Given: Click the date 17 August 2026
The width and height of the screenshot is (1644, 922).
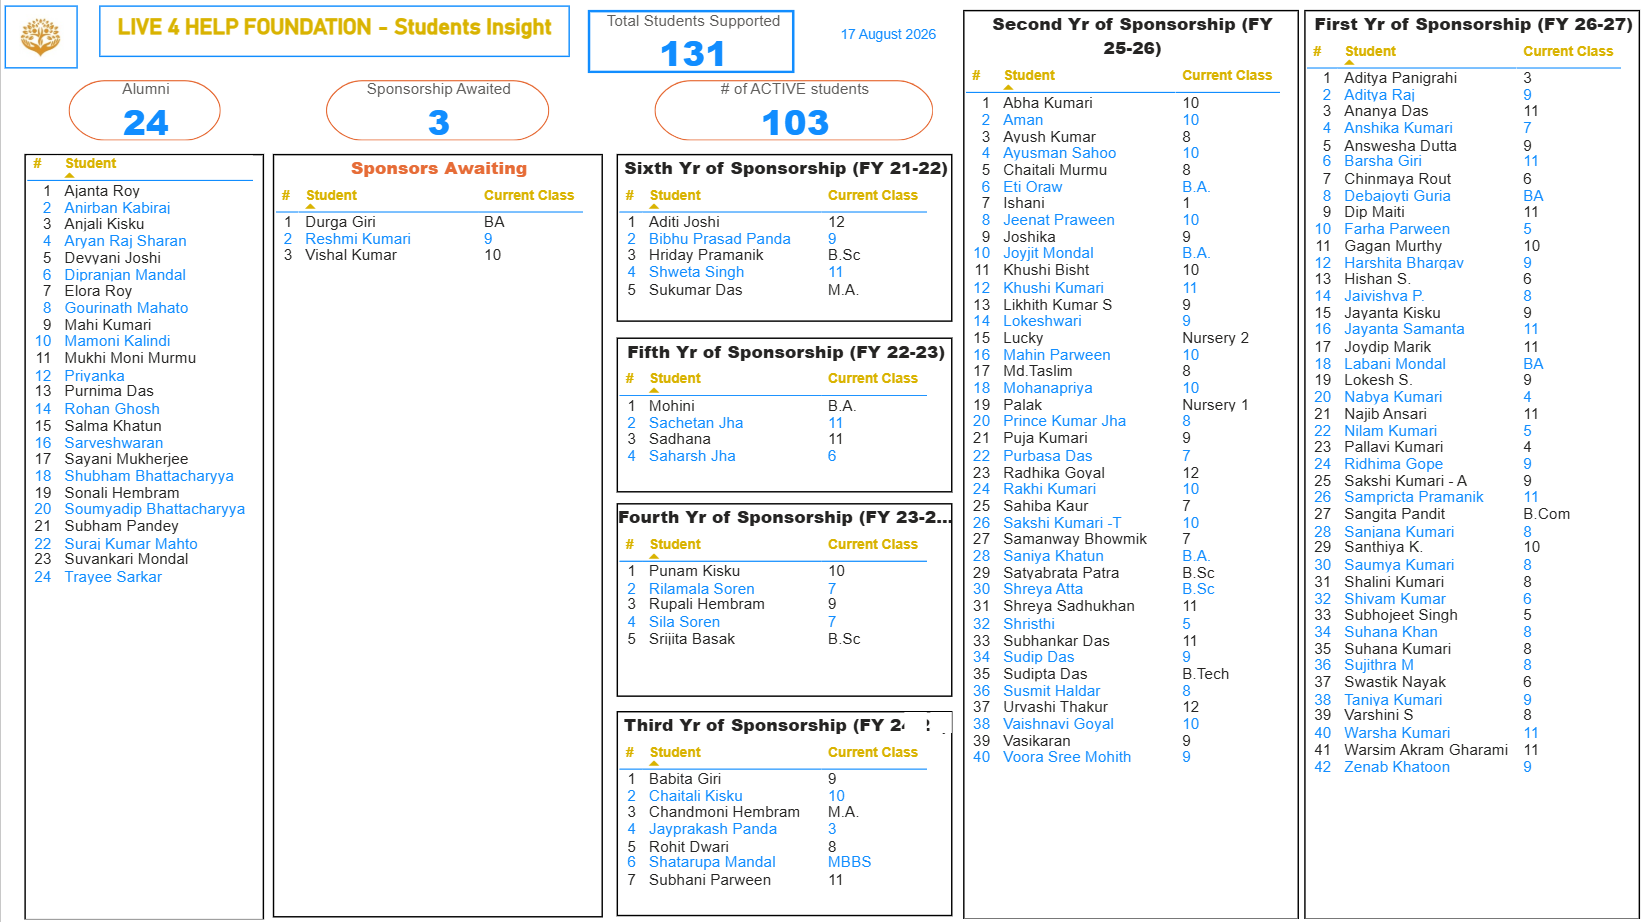Looking at the screenshot, I should (x=888, y=34).
